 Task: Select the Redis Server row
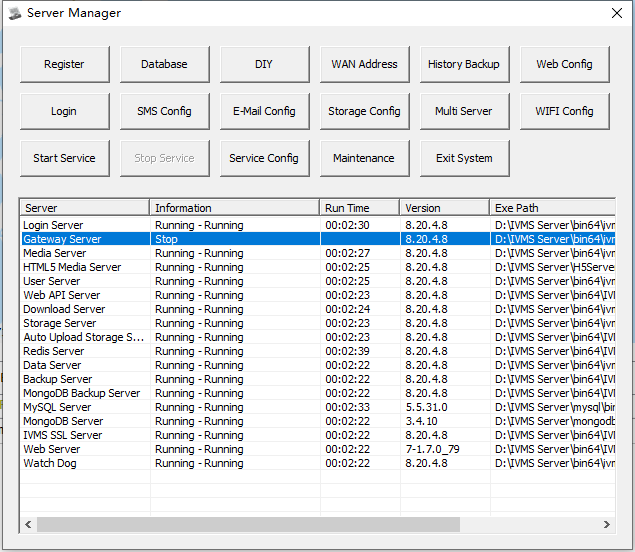pos(318,351)
